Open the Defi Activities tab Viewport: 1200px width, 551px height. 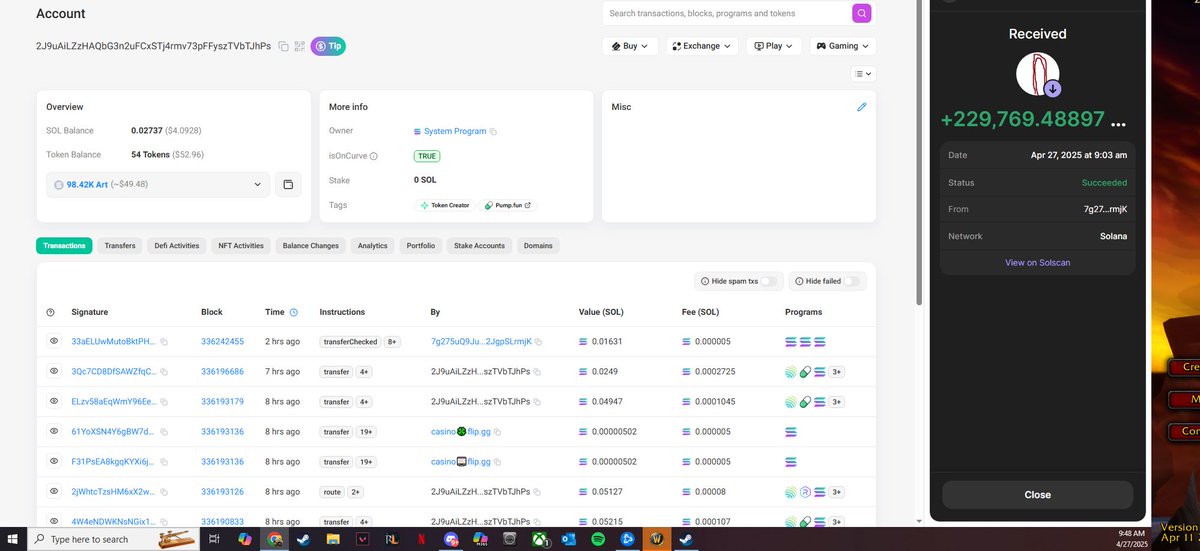pyautogui.click(x=177, y=245)
